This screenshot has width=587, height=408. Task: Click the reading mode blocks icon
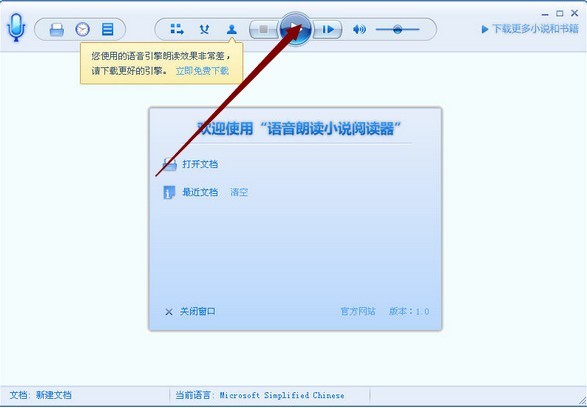coord(177,29)
